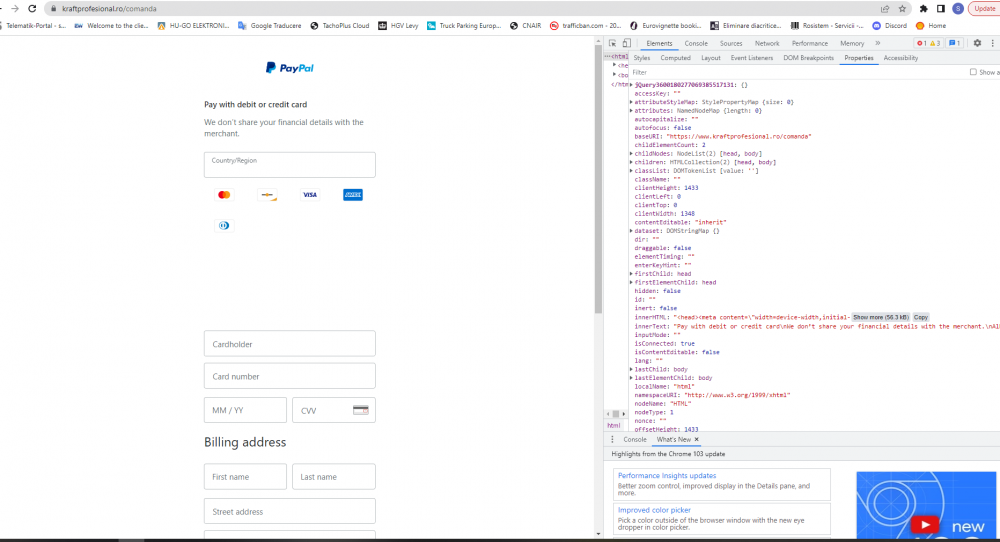This screenshot has height=542, width=1000.
Task: Open the DevTools three-dot customize menu
Action: pyautogui.click(x=992, y=43)
